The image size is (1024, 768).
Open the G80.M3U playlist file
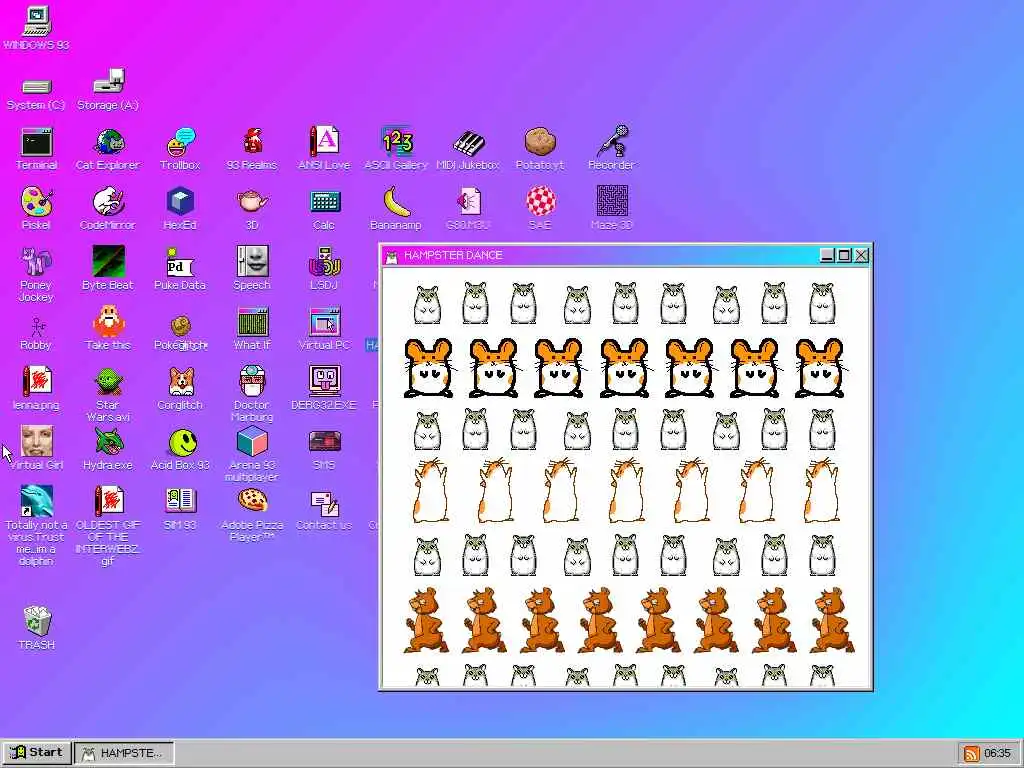coord(468,202)
